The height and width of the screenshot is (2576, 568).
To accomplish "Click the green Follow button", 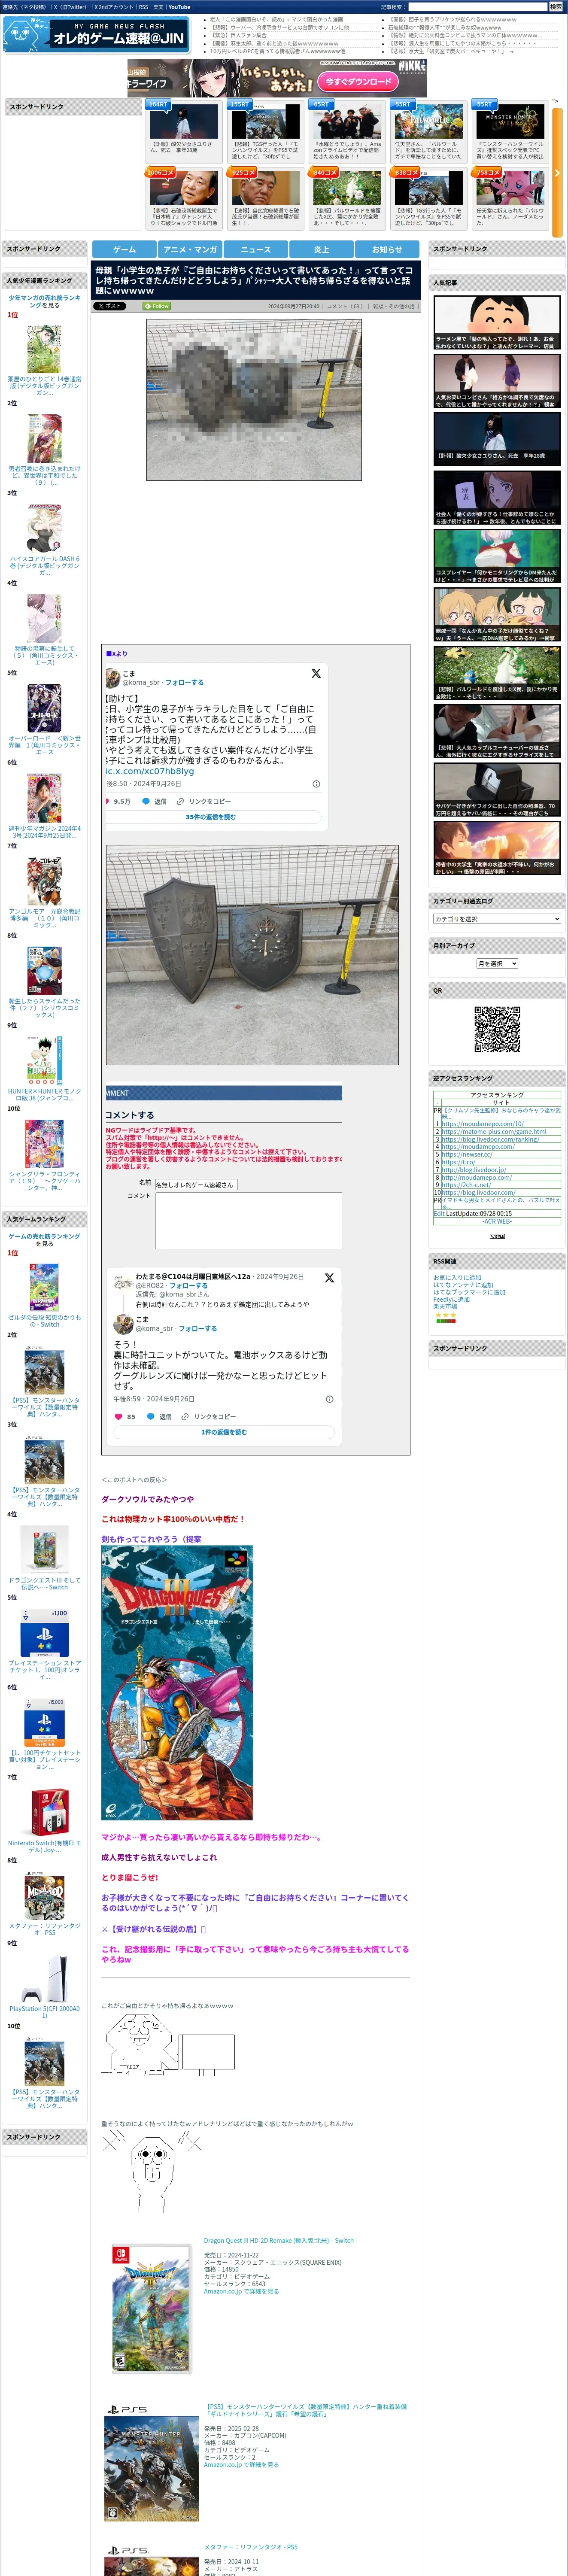I will (157, 306).
